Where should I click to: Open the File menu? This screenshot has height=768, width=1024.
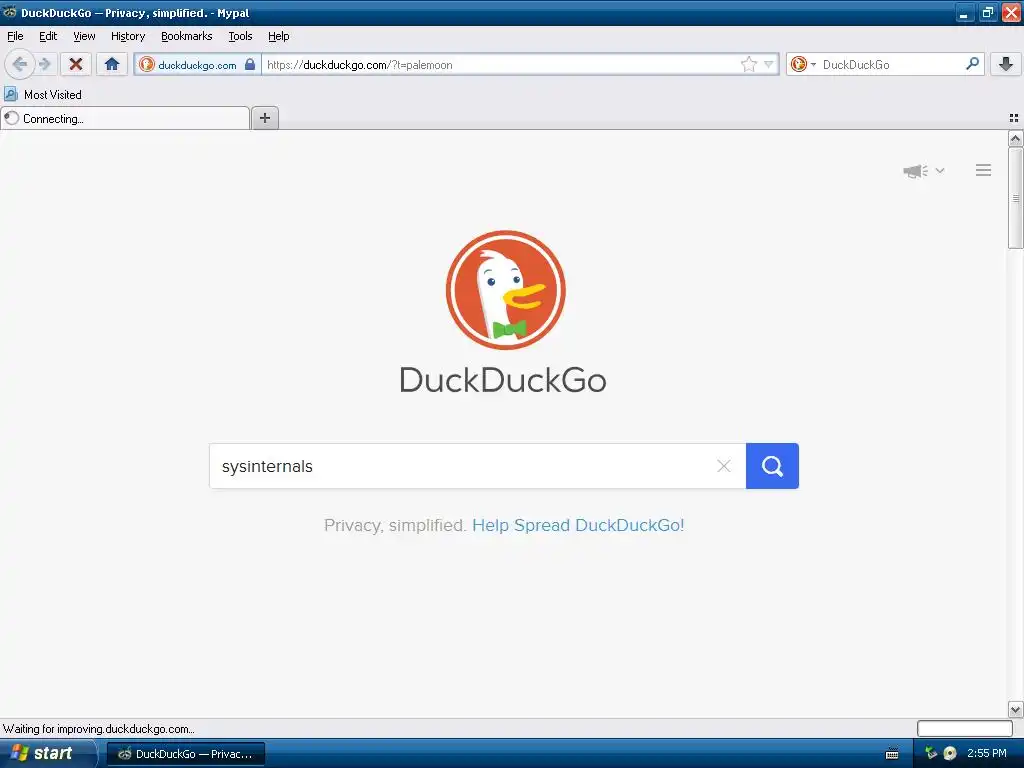[x=15, y=36]
